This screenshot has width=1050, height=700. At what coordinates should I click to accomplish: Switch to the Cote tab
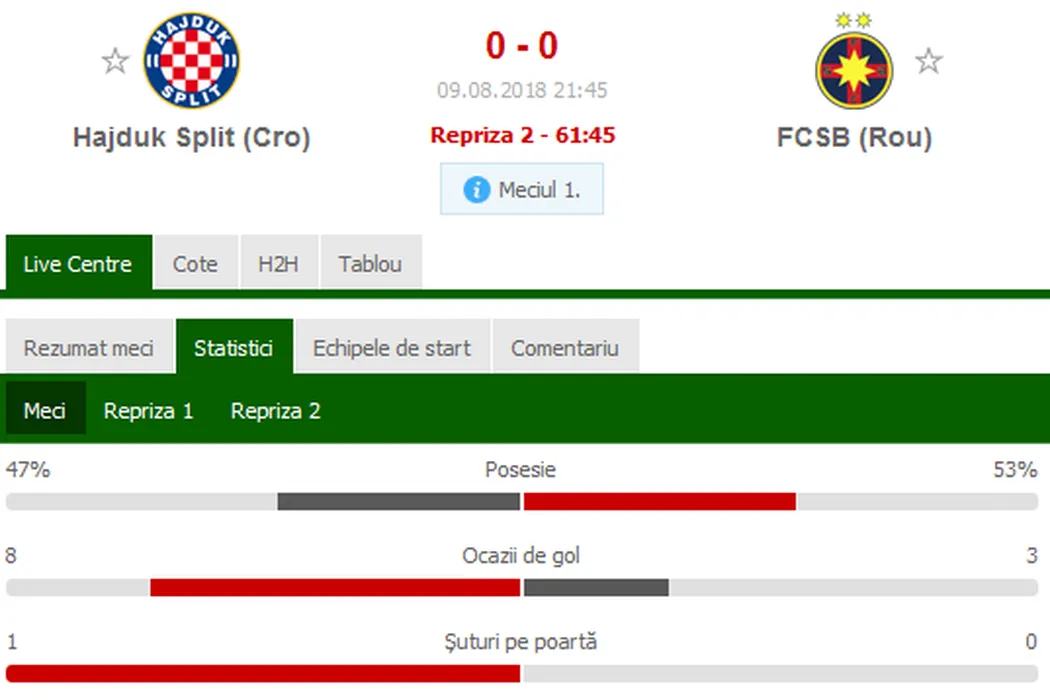coord(195,264)
